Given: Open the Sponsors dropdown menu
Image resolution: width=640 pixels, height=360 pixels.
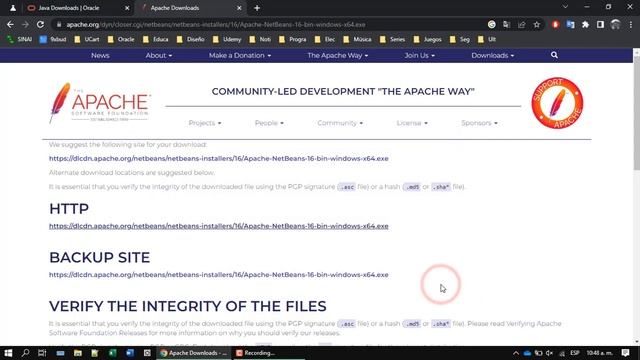Looking at the screenshot, I should 479,123.
